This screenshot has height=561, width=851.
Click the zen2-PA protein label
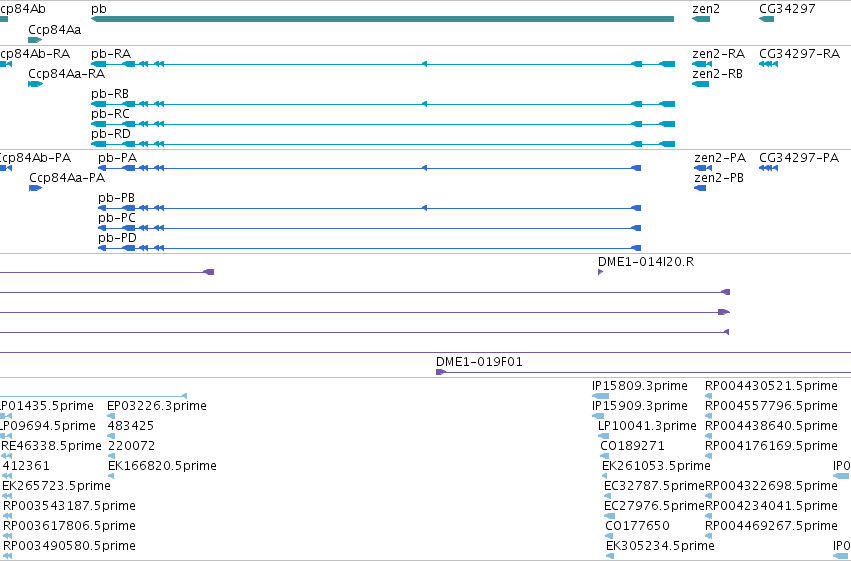(x=720, y=158)
